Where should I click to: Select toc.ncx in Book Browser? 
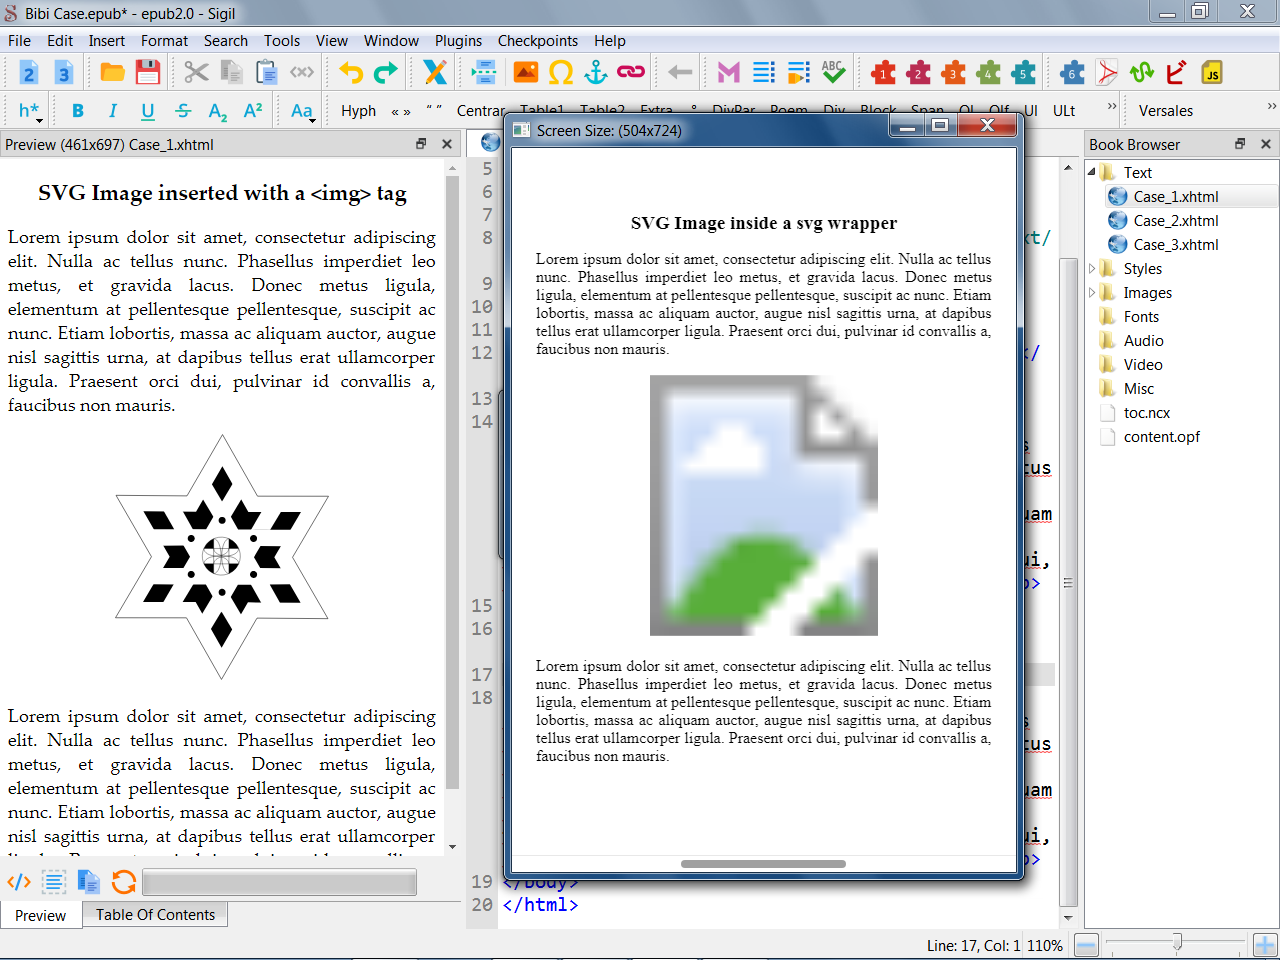pos(1146,413)
